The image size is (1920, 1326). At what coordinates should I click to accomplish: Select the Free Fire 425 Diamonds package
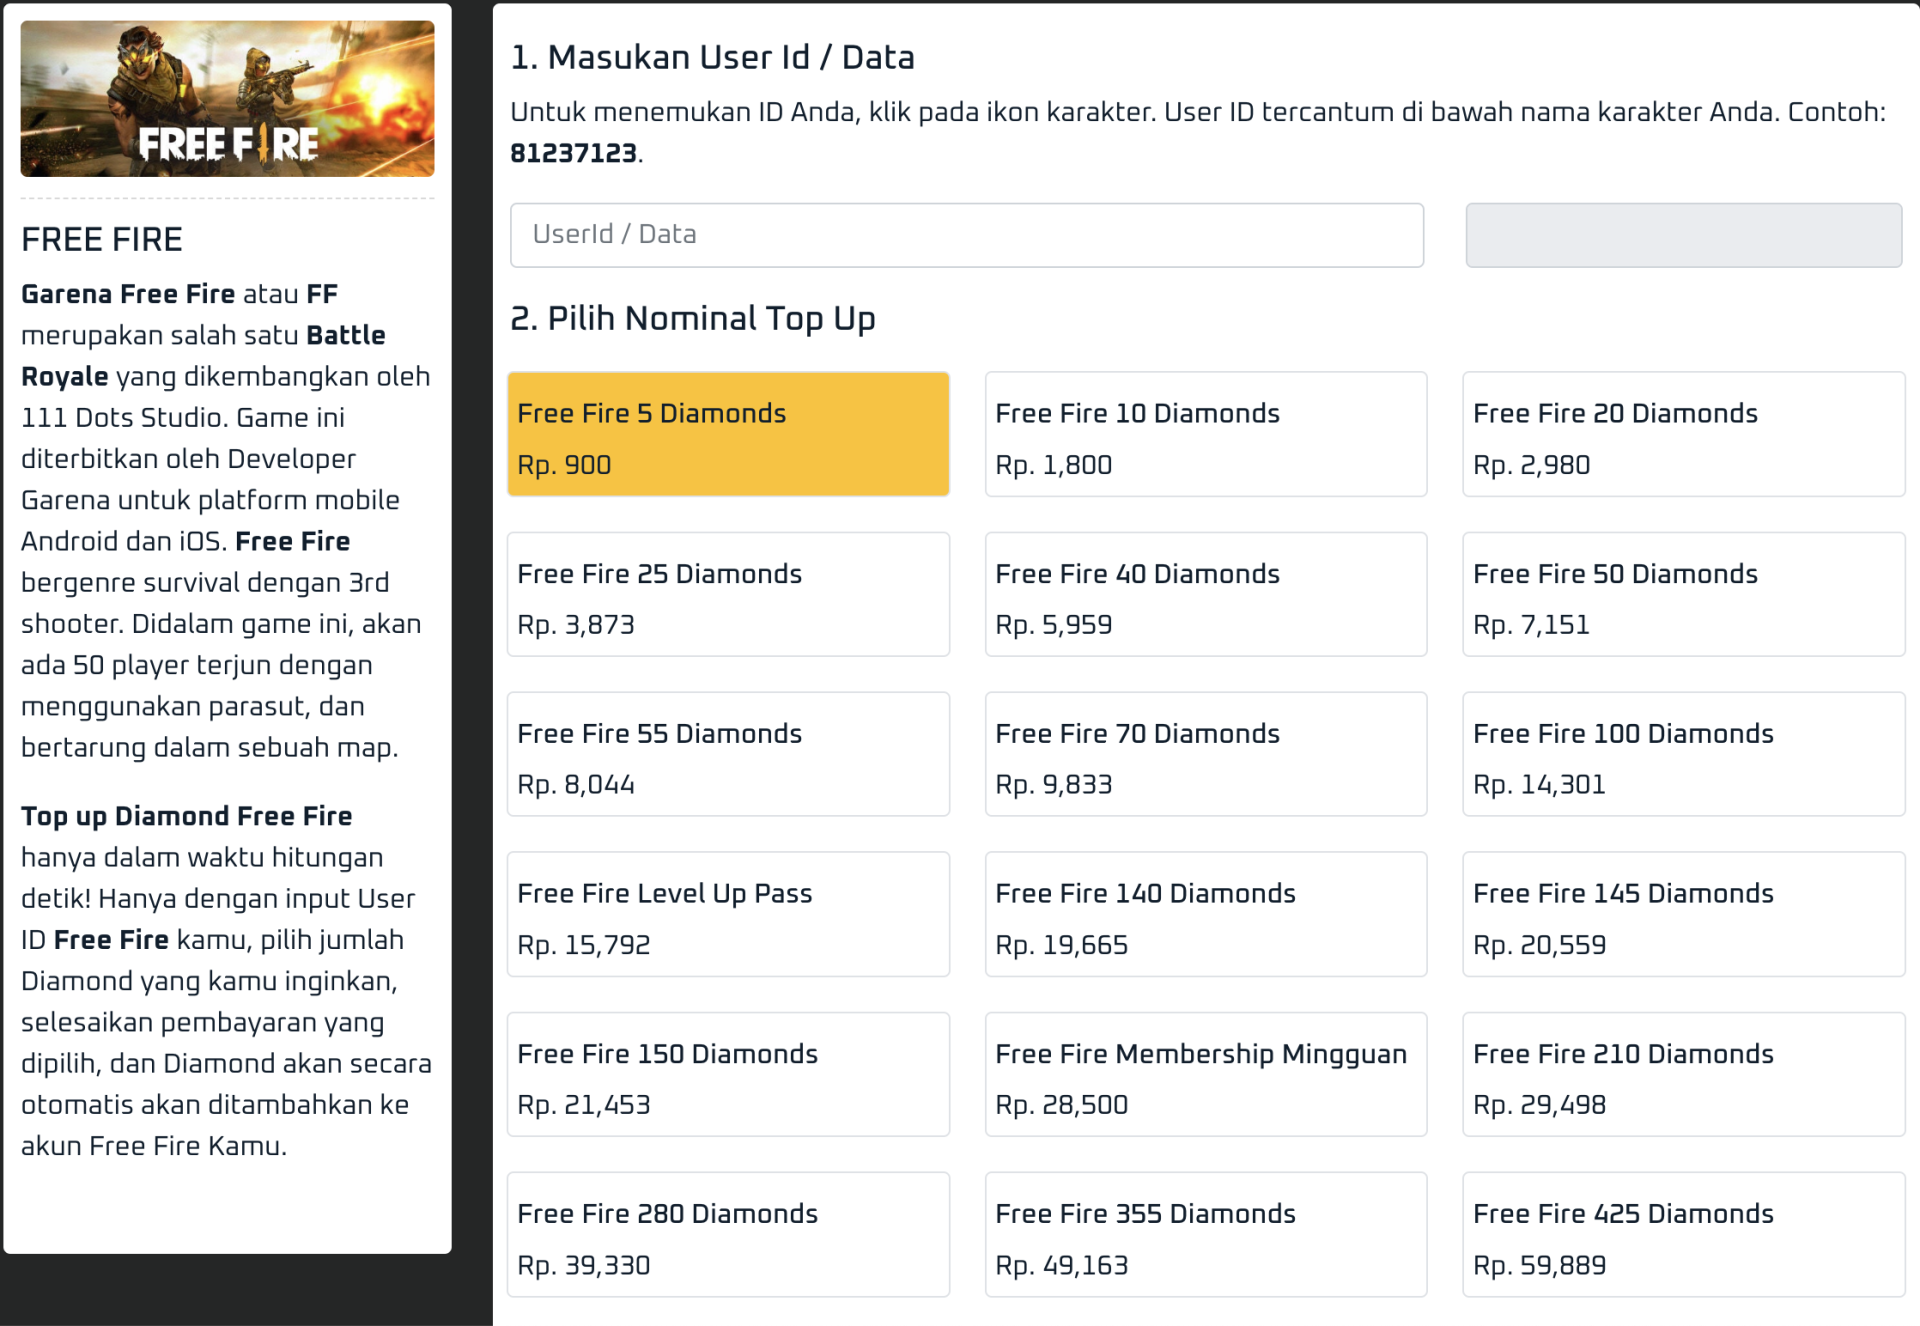click(1682, 1234)
